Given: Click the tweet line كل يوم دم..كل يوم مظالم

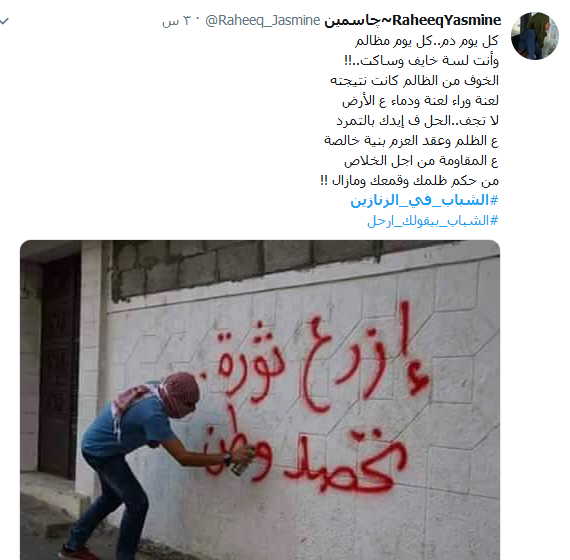Looking at the screenshot, I should (x=426, y=41).
